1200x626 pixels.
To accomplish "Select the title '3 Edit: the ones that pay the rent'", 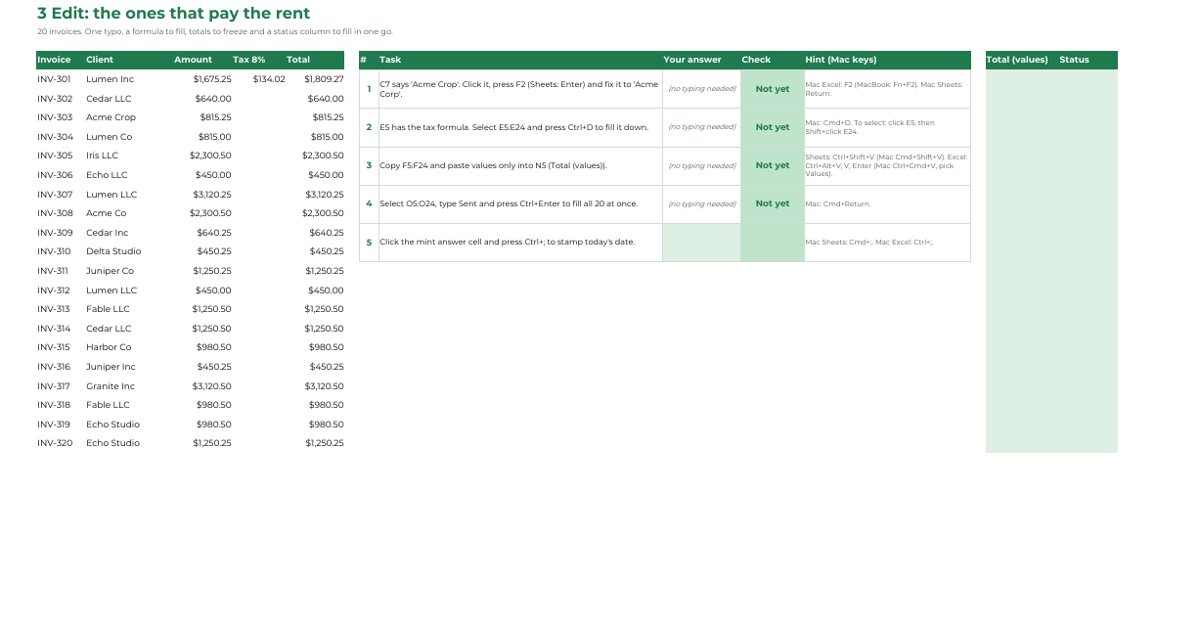I will (x=173, y=14).
